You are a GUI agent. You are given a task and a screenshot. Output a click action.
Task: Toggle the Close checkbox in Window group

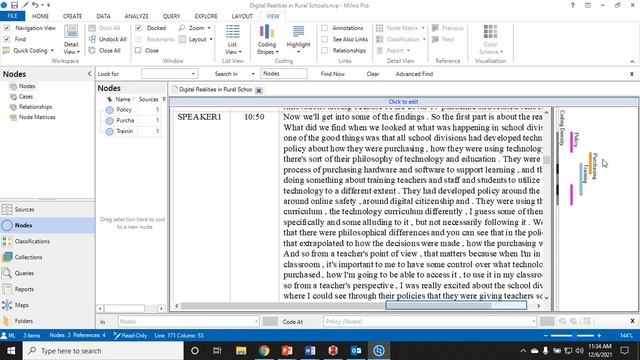coord(138,50)
